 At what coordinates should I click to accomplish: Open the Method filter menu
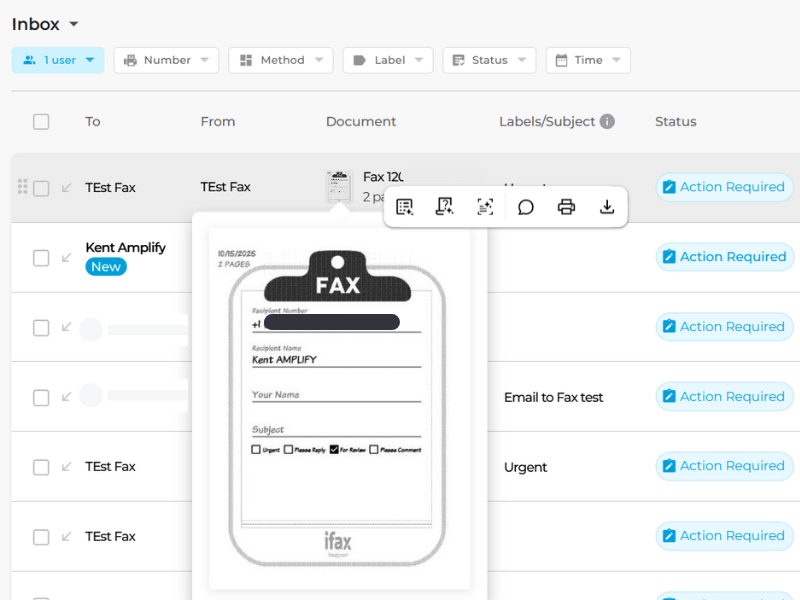coord(281,60)
